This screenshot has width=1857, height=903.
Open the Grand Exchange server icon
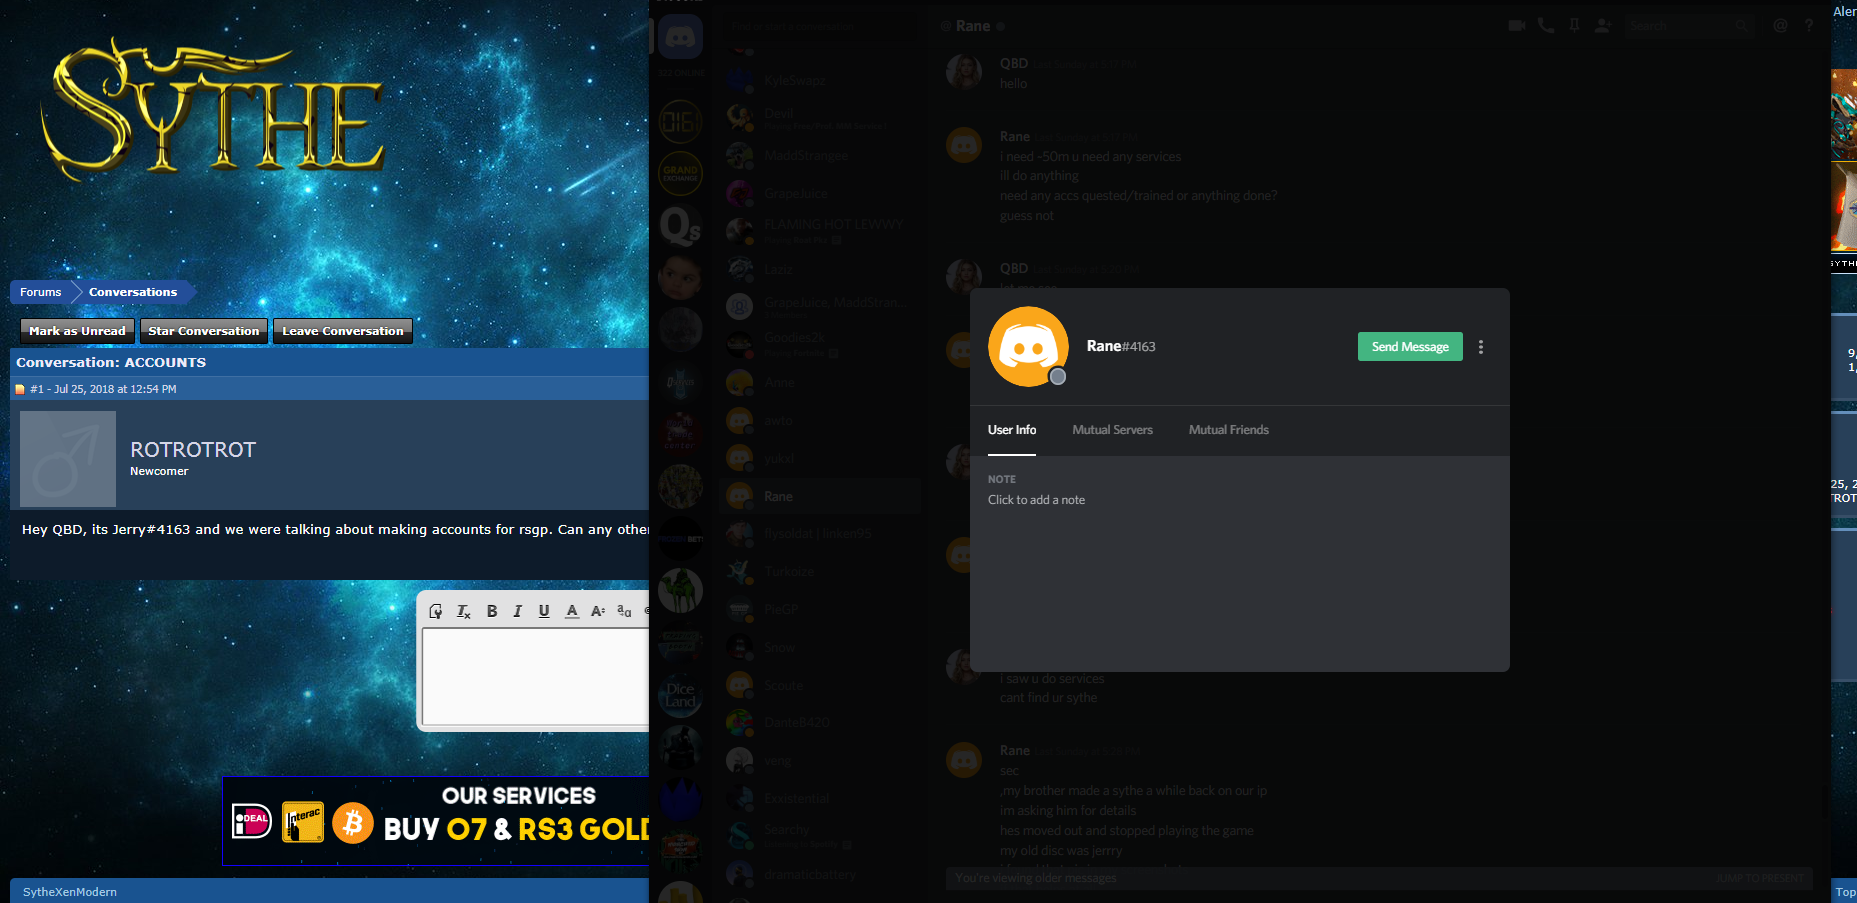(680, 174)
